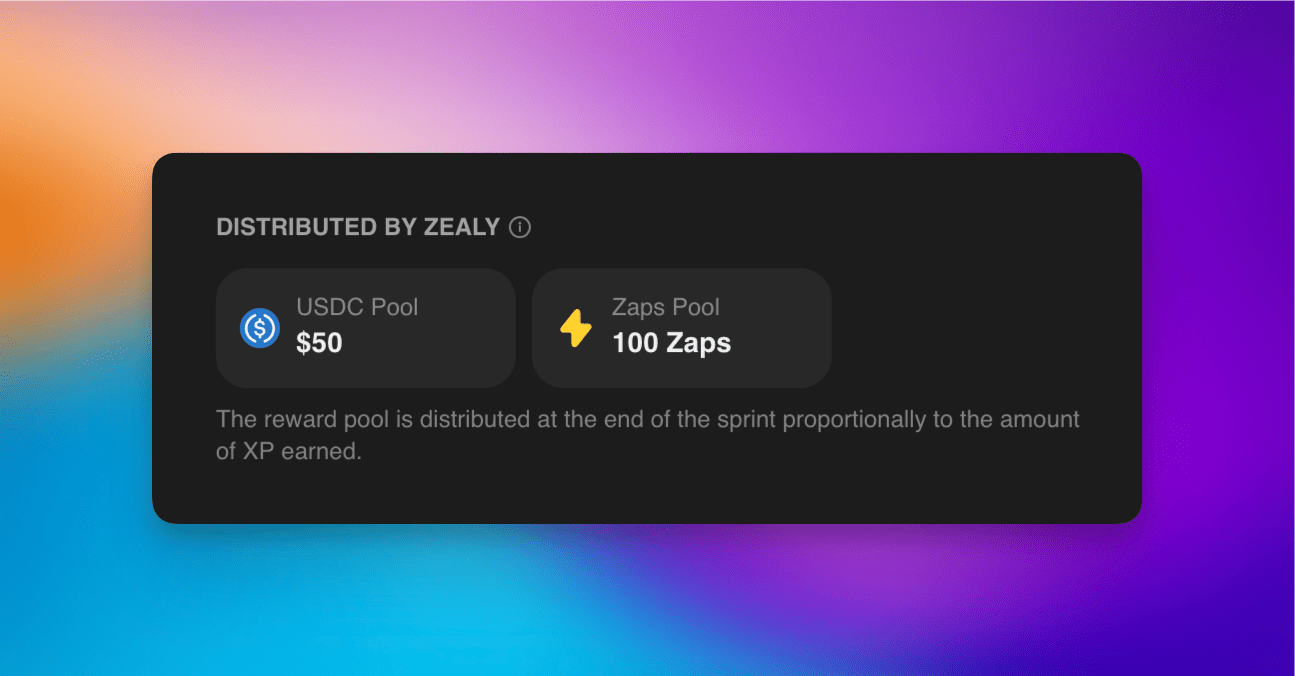Click the "Zaps Pool" label
The image size is (1295, 676).
[666, 307]
